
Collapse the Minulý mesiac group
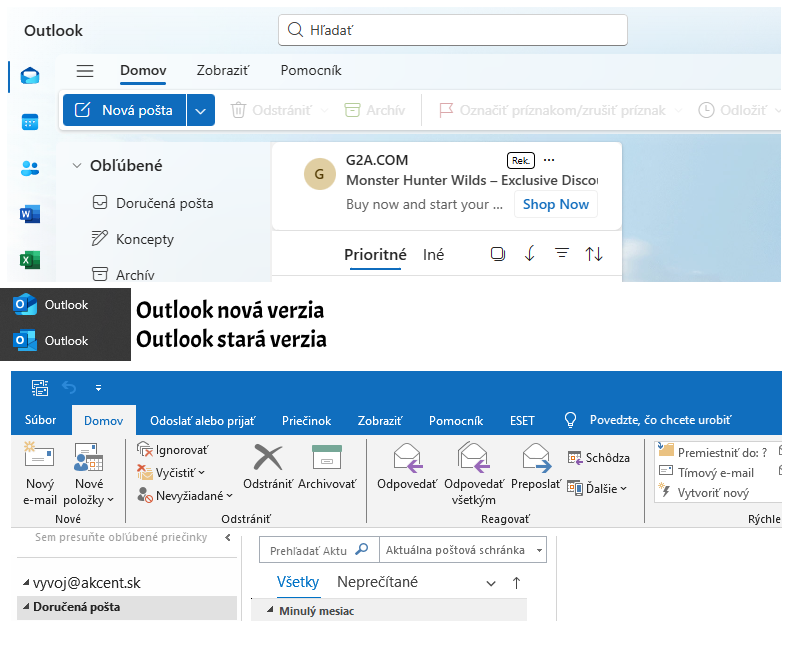coord(270,610)
